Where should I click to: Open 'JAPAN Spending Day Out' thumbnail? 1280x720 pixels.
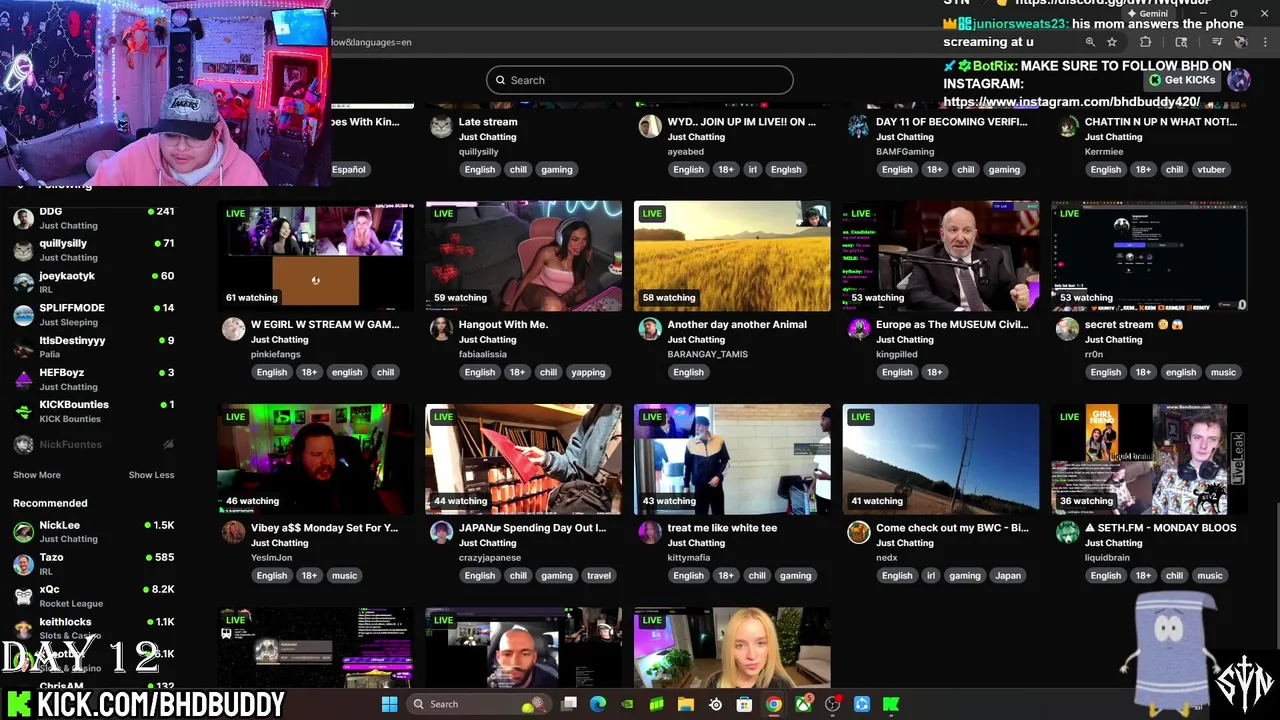[523, 459]
